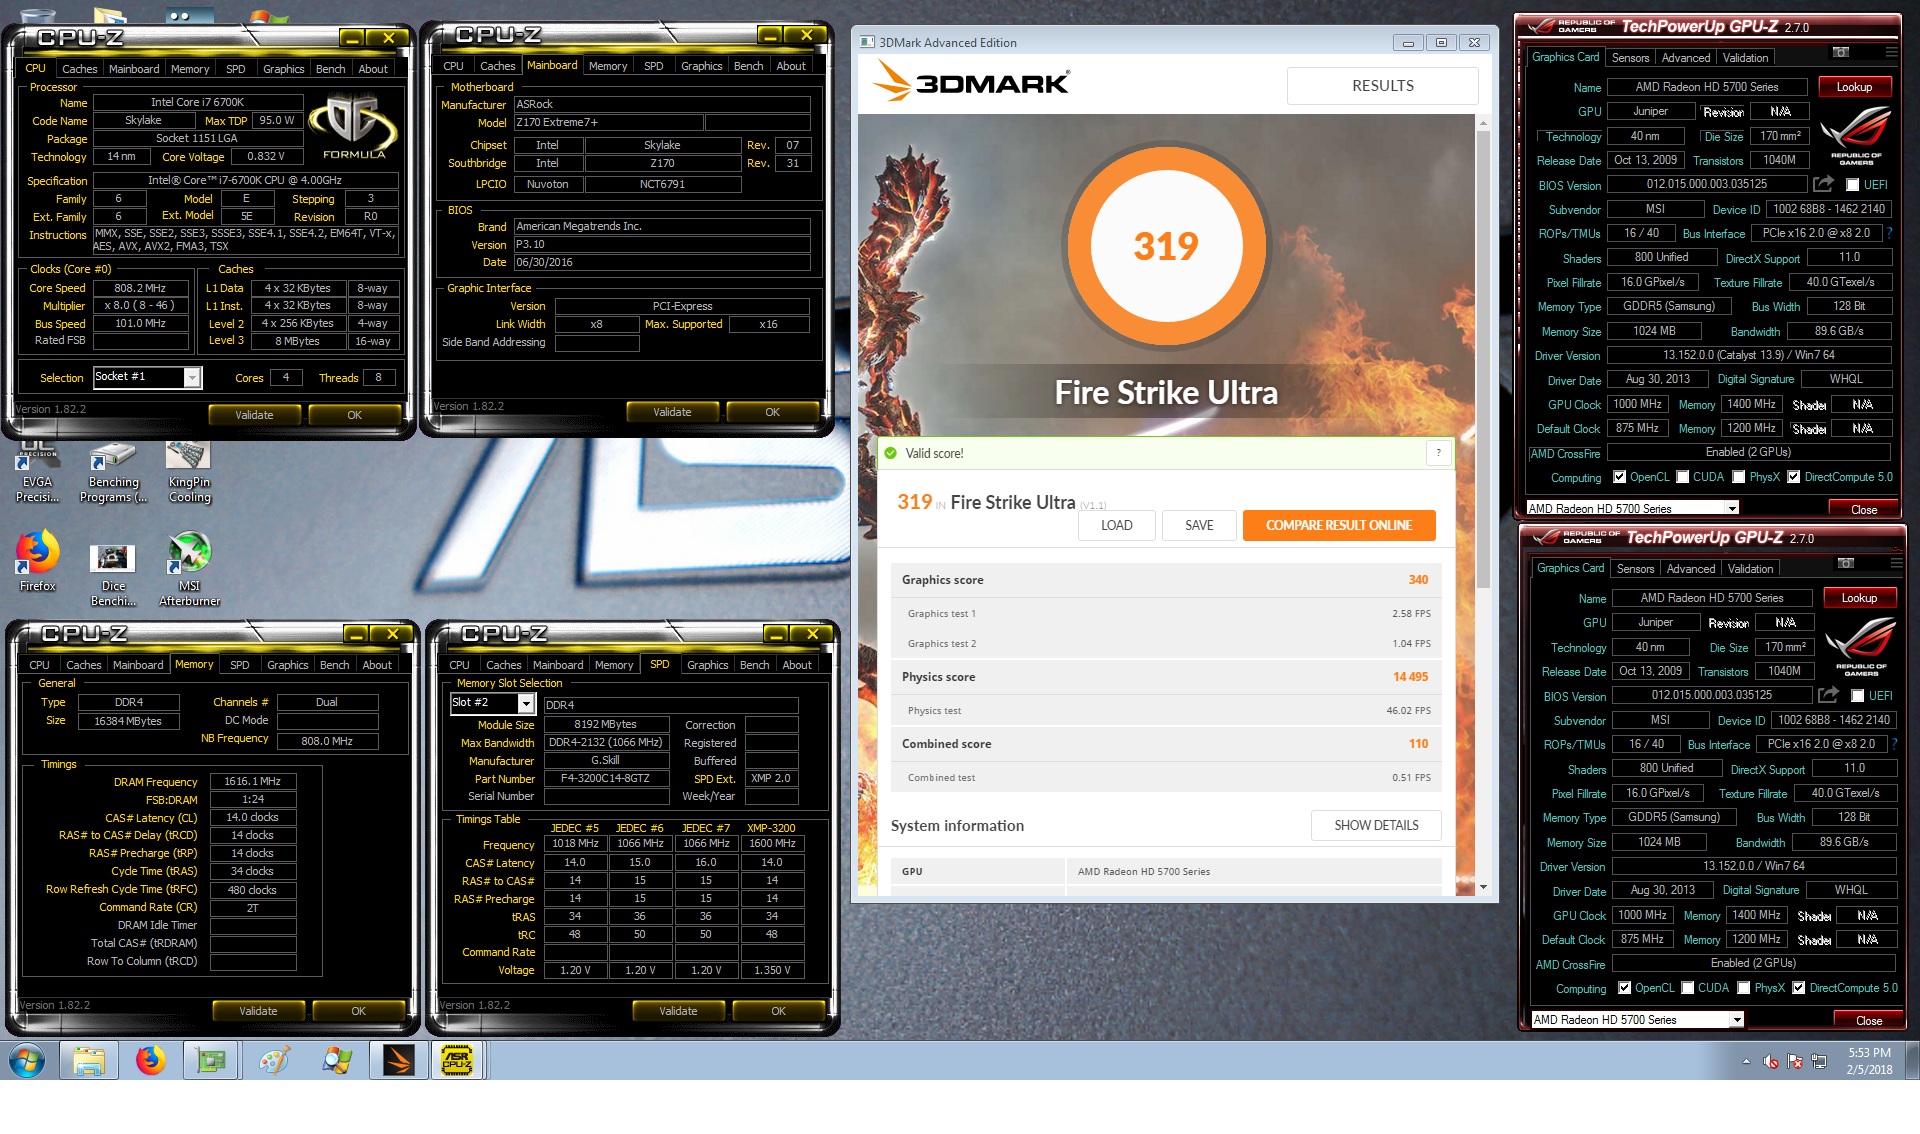
Task: Open Validation tab in top GPU-Z
Action: click(1745, 58)
